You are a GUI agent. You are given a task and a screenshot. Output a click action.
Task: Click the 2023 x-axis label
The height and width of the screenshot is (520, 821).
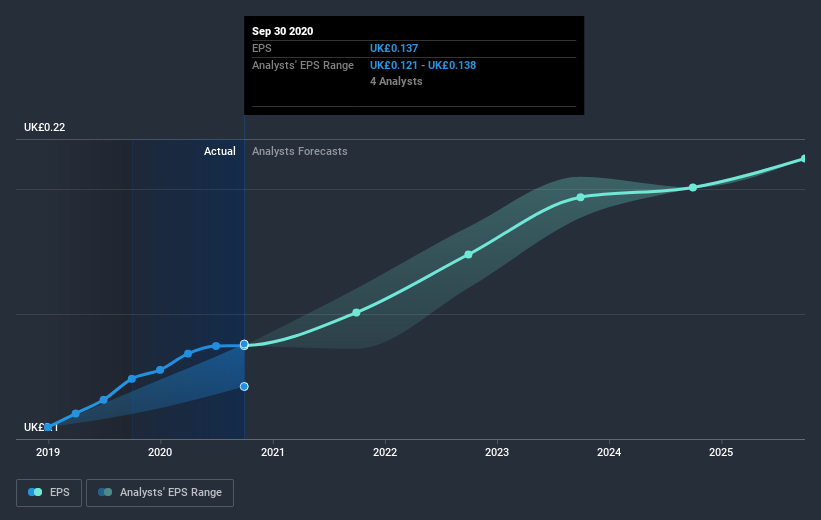(497, 452)
